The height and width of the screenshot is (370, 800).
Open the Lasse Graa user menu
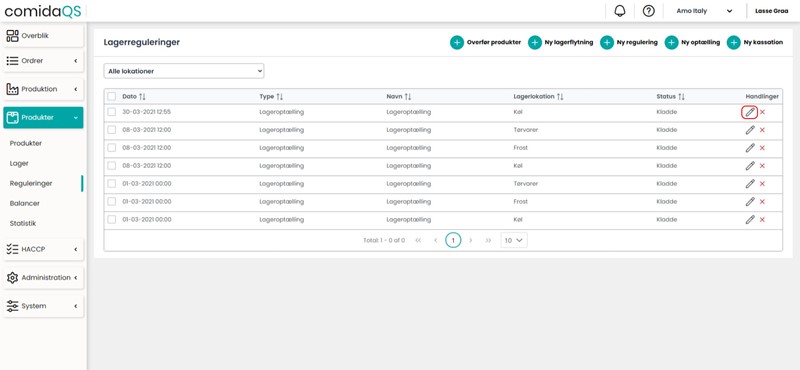pos(771,11)
